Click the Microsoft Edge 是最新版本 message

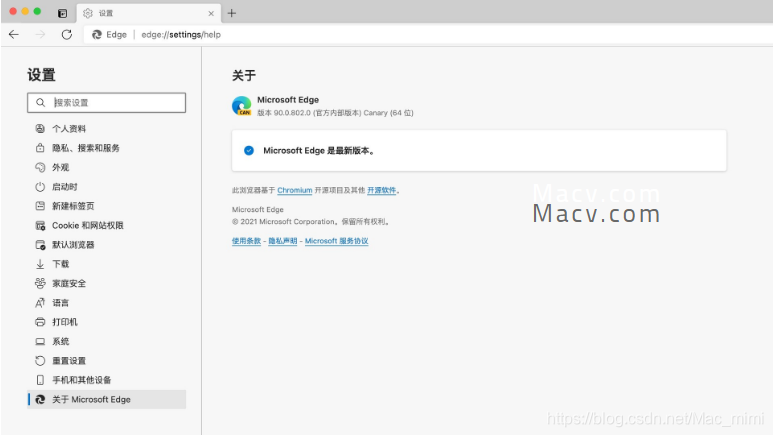pos(319,150)
